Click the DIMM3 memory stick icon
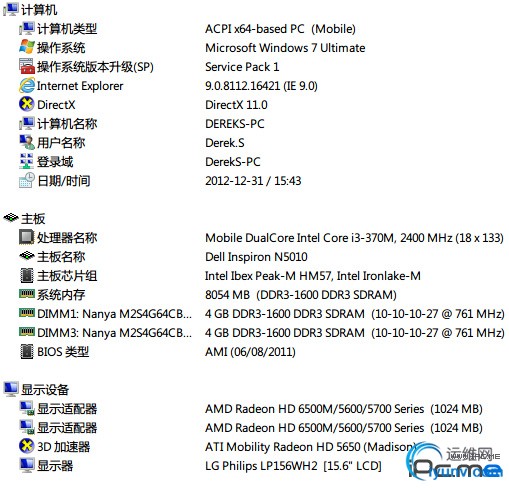This screenshot has width=509, height=488. tap(27, 332)
